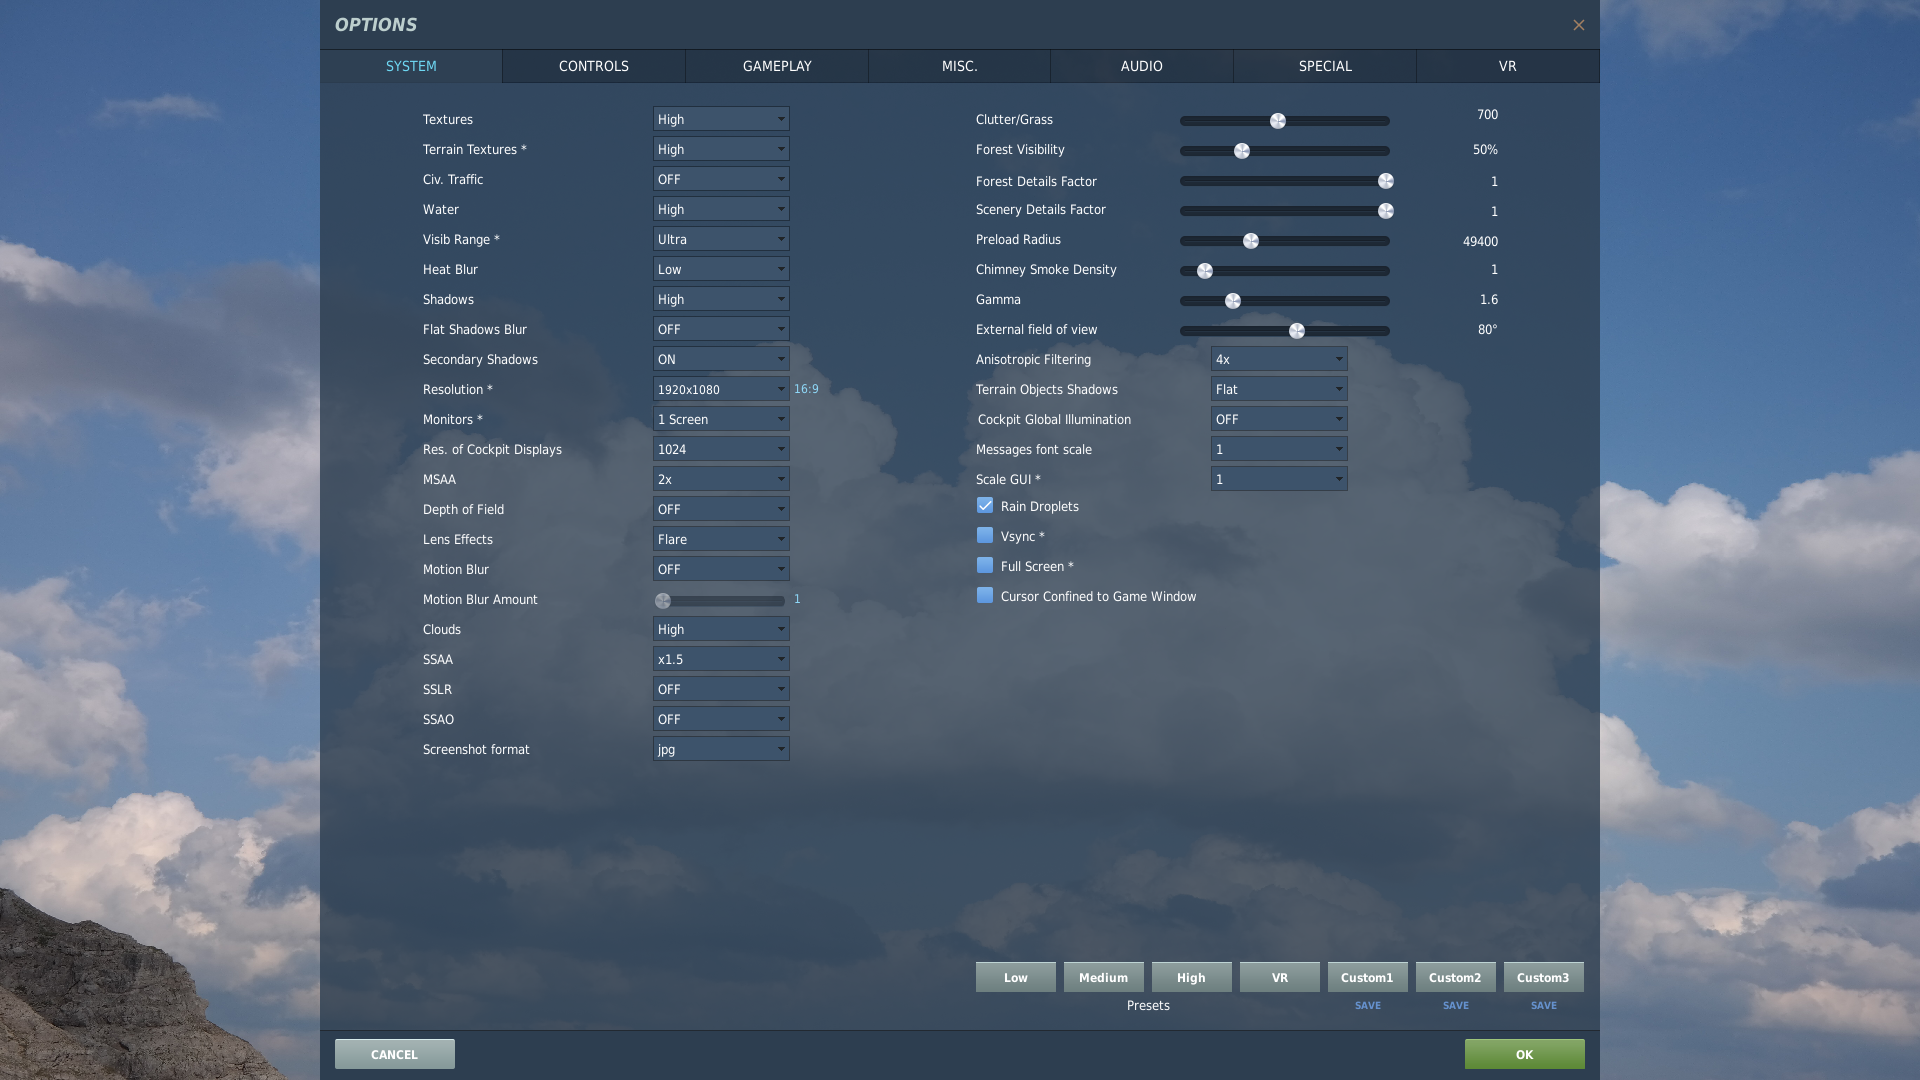Click the Custom2 Save preset

1455,1005
